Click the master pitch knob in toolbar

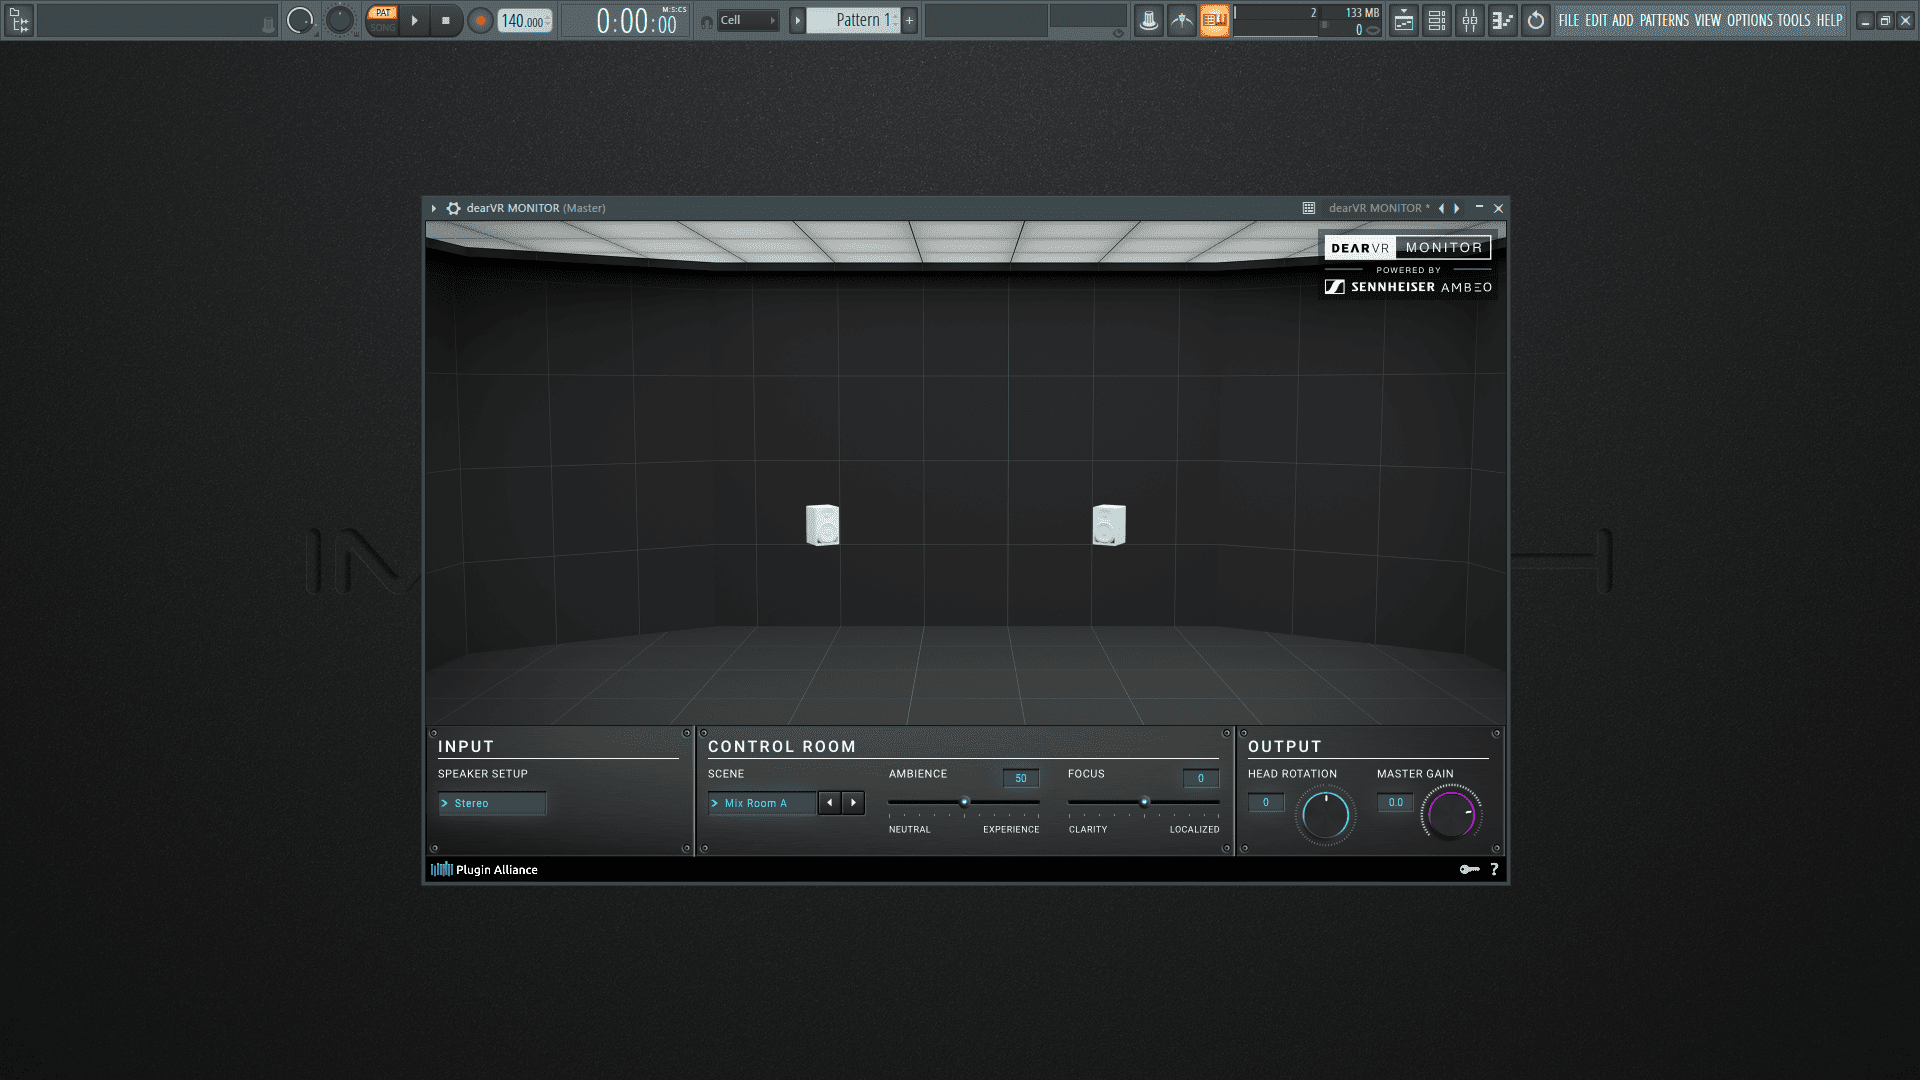[340, 20]
